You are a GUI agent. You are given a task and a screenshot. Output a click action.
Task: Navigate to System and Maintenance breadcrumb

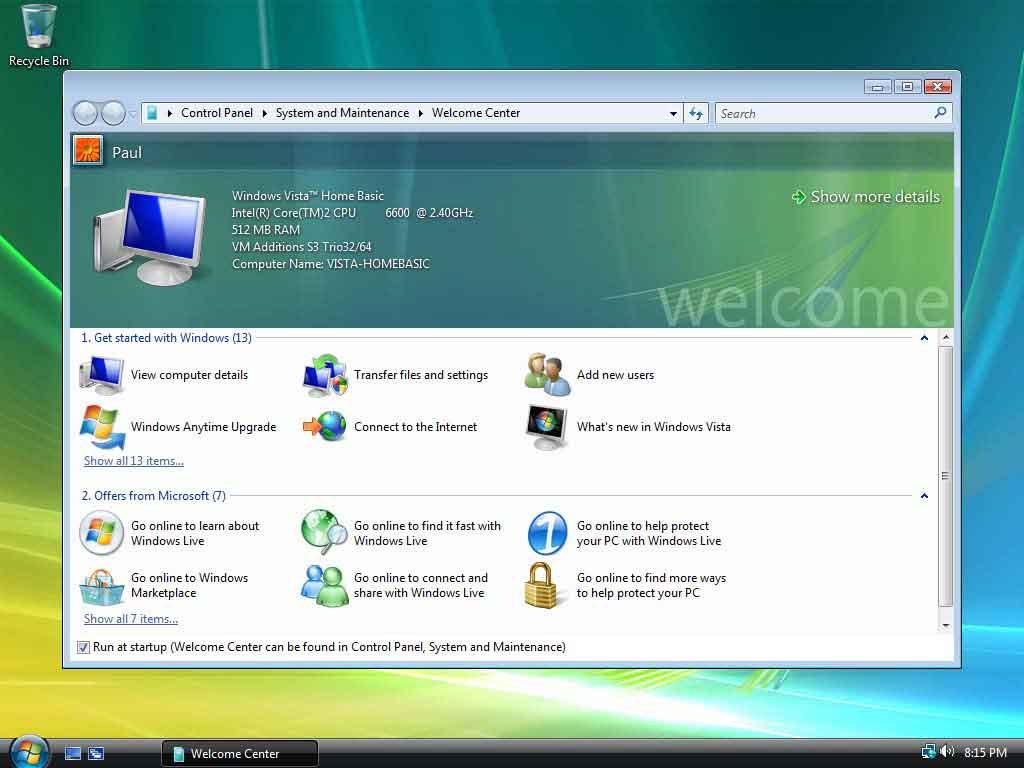[x=342, y=113]
